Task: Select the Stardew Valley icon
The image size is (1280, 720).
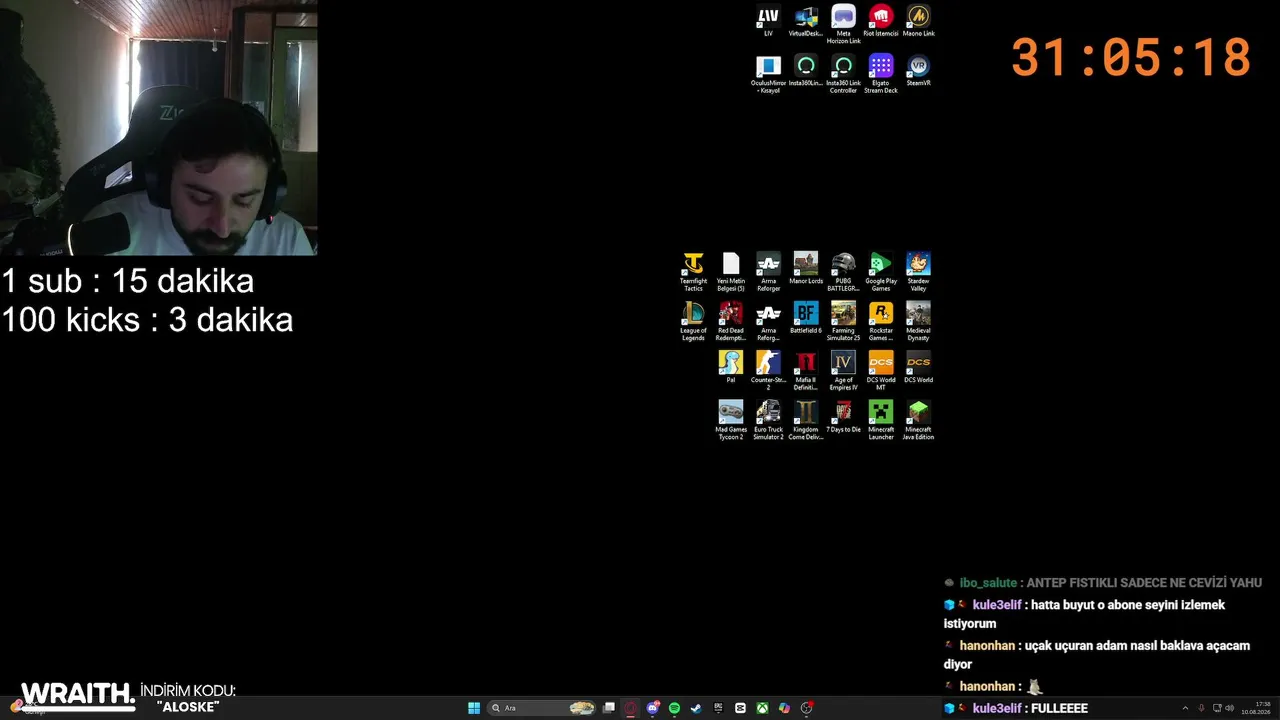Action: [x=918, y=272]
